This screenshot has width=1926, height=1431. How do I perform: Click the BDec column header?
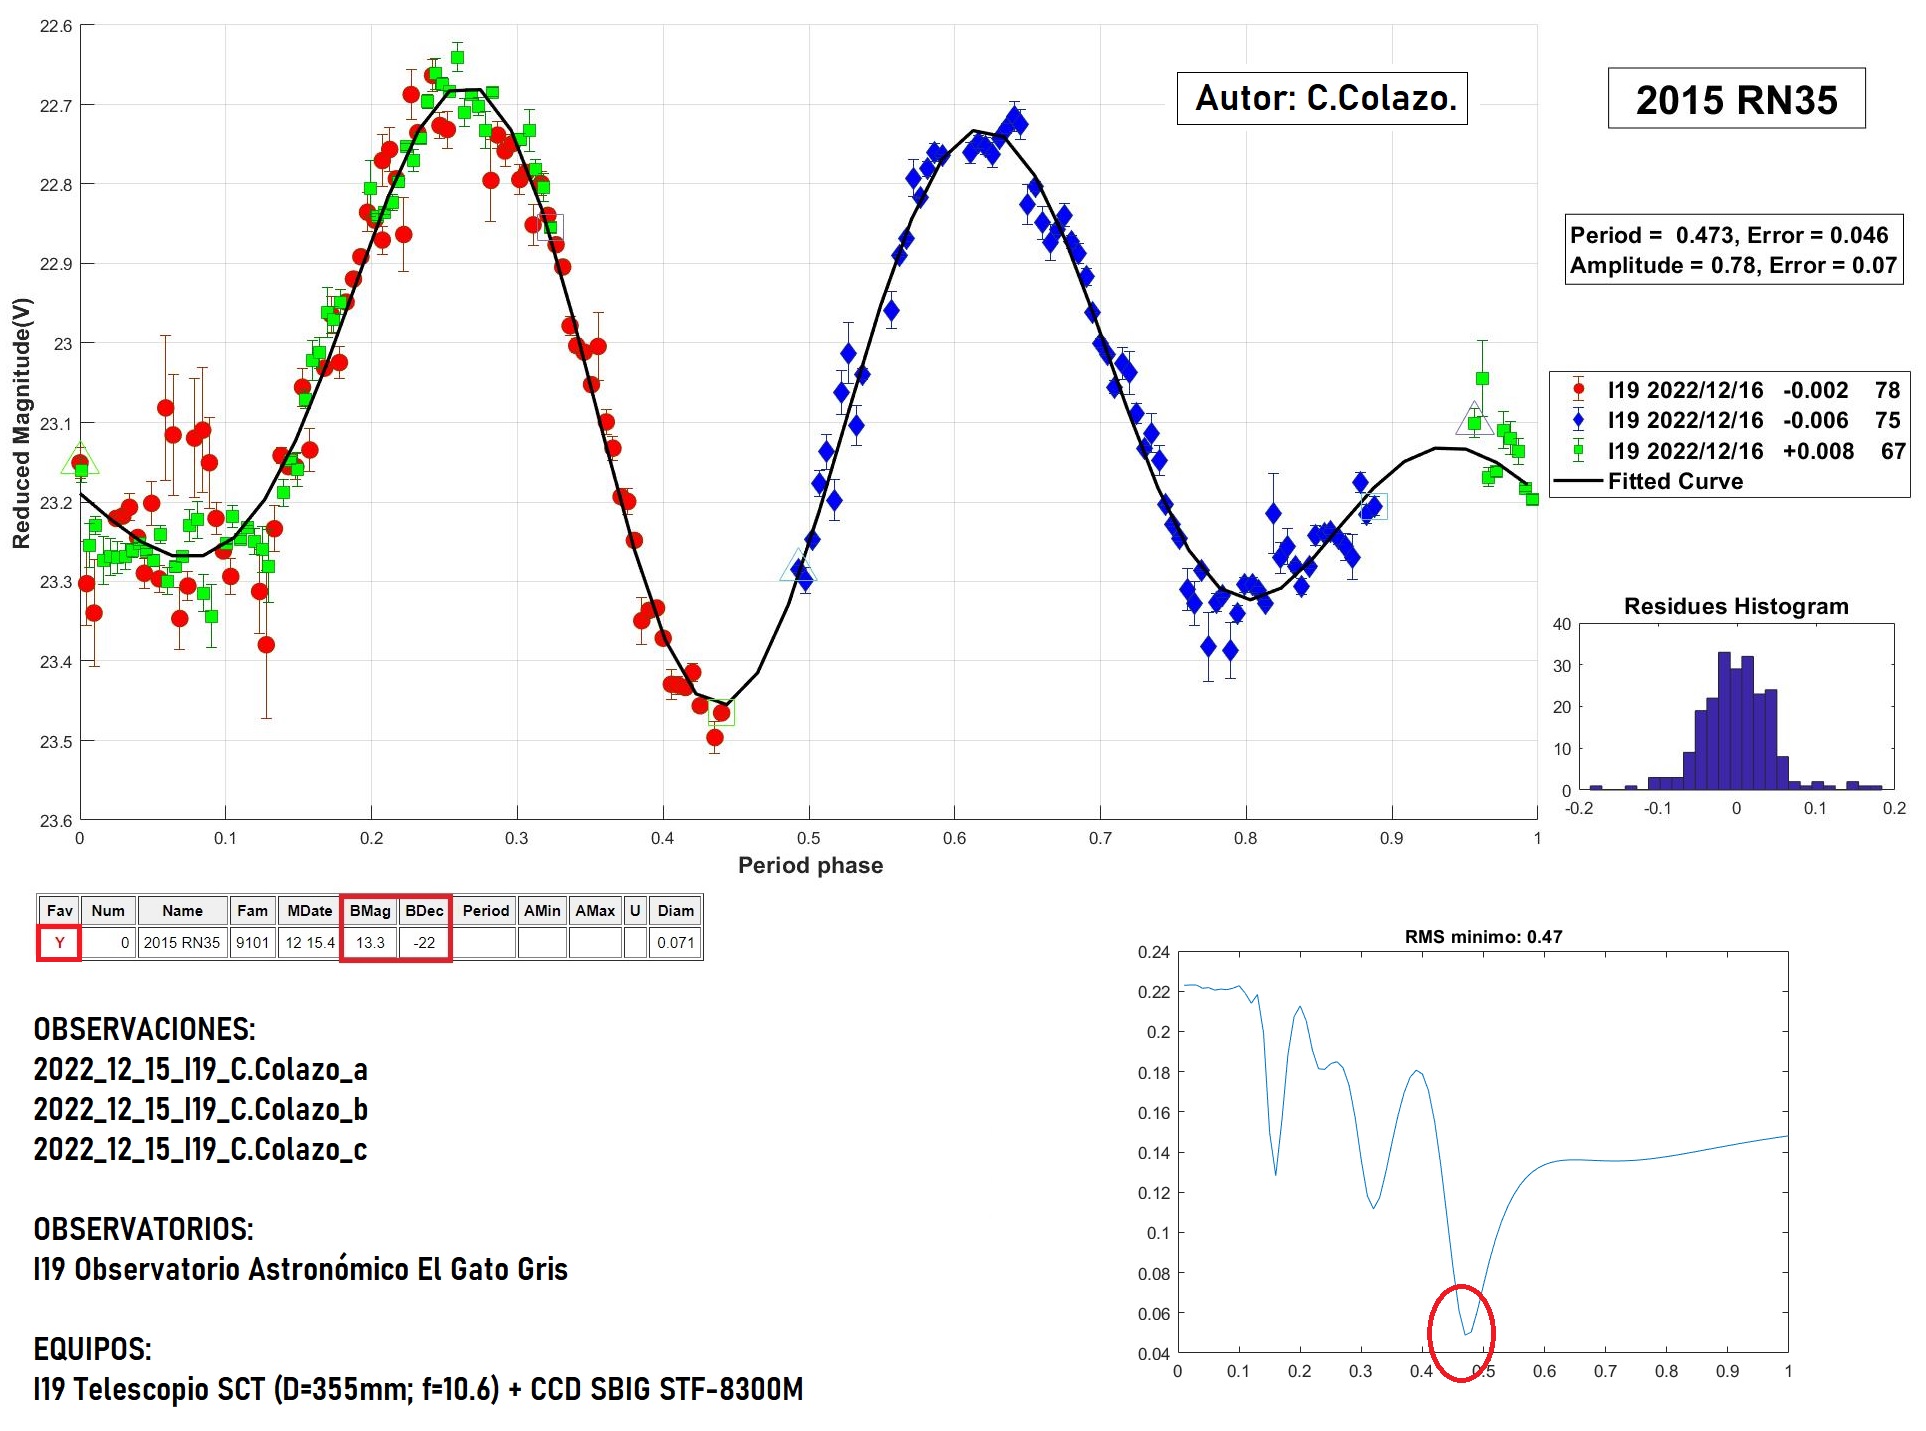424,910
